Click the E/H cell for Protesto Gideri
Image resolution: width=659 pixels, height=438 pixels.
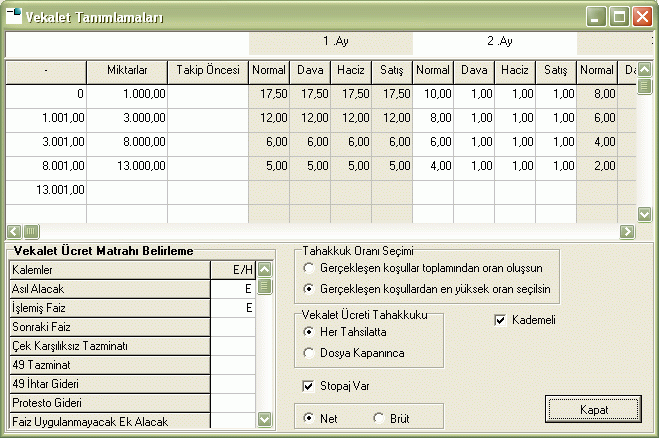pos(233,403)
